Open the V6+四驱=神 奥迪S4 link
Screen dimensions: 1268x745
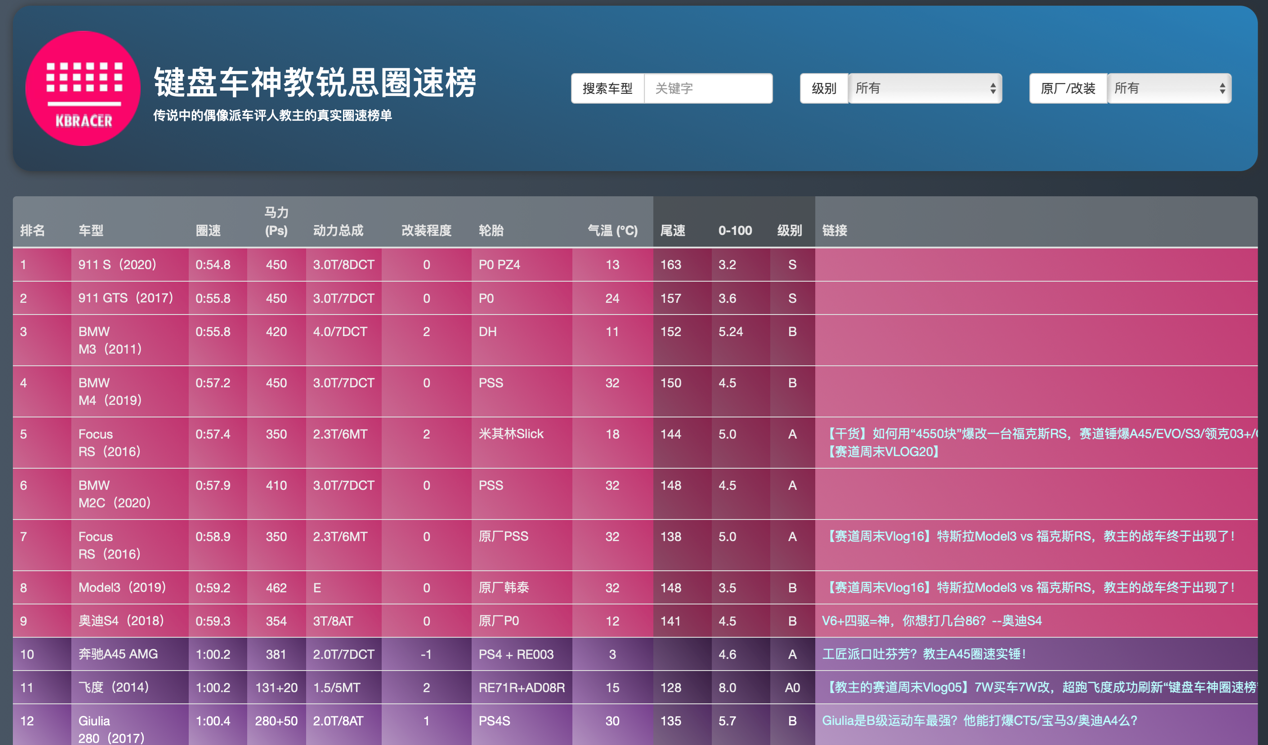coord(932,621)
